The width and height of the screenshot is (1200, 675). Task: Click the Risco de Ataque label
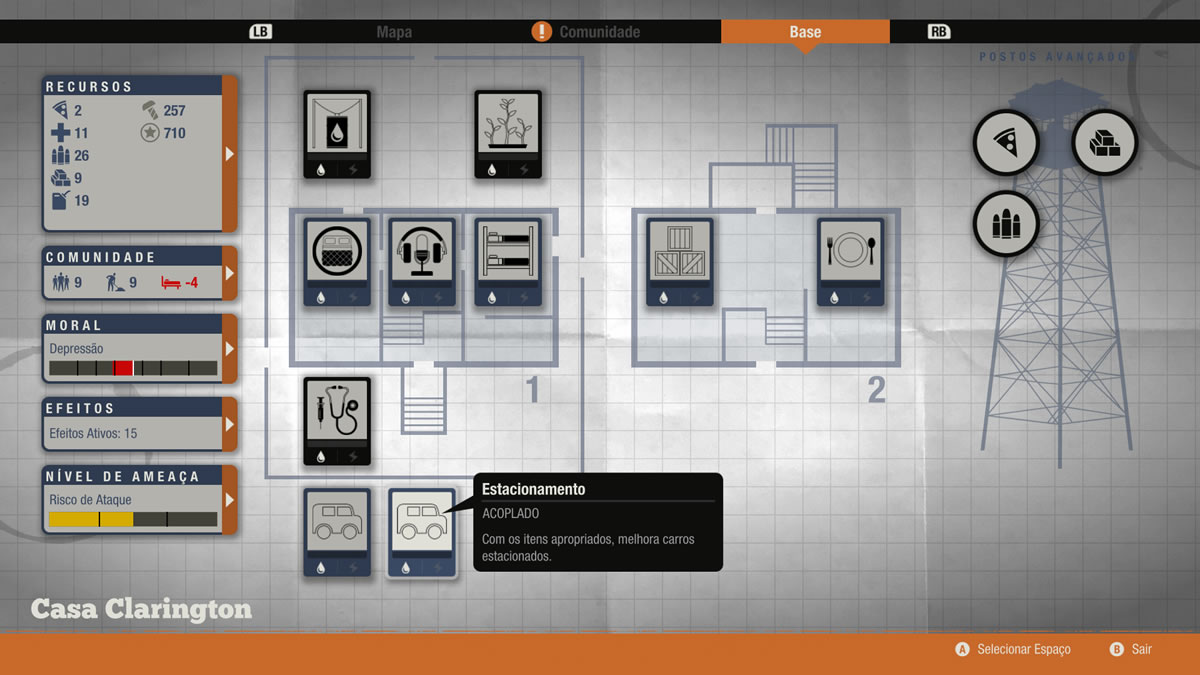coord(90,500)
